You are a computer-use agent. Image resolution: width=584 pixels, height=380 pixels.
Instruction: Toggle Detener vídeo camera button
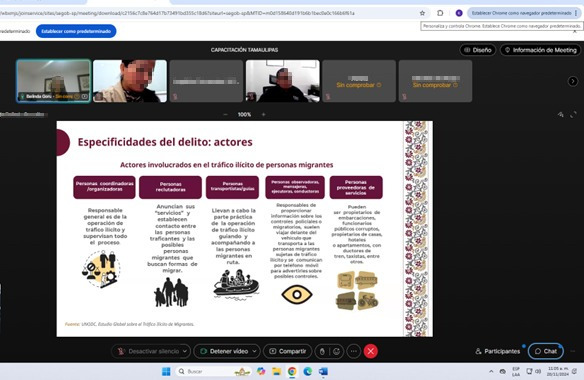(x=224, y=351)
